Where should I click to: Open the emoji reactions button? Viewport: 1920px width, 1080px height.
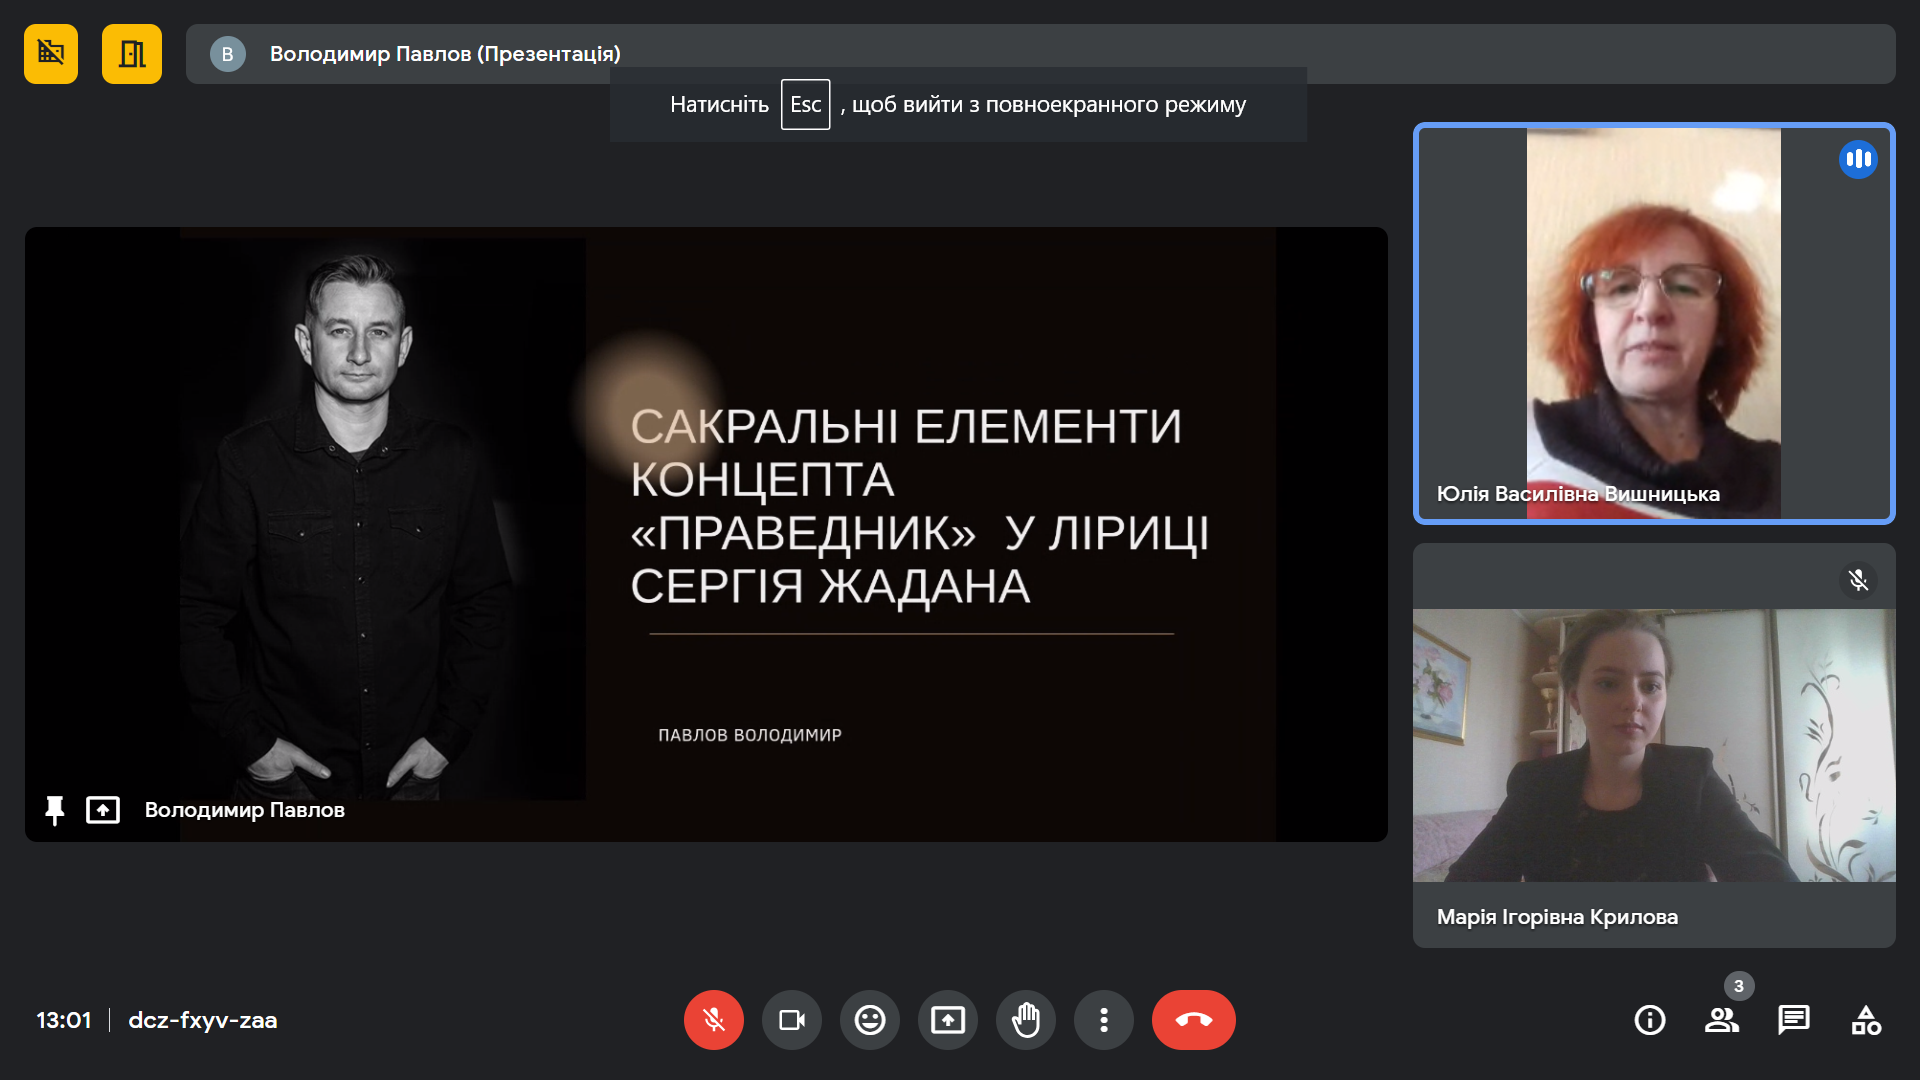[x=869, y=1020]
